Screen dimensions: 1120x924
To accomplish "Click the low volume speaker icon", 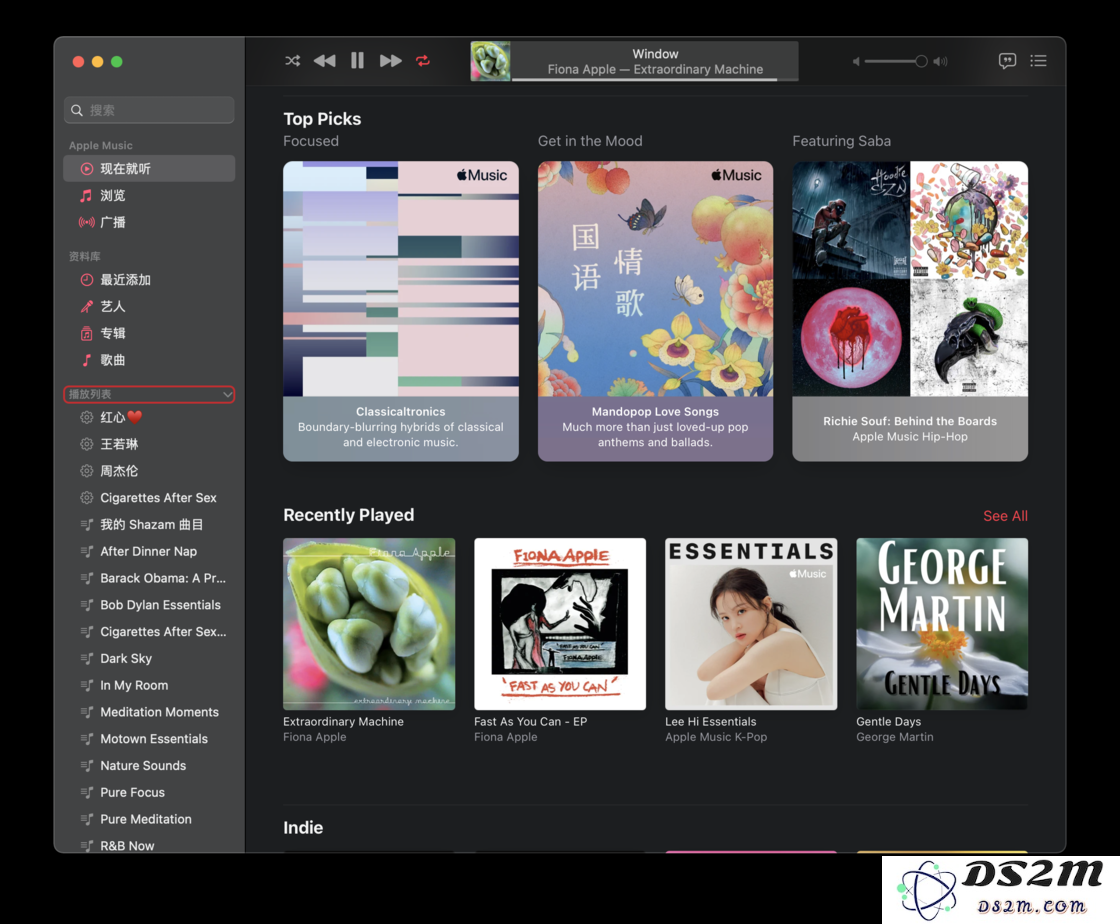I will pos(856,61).
